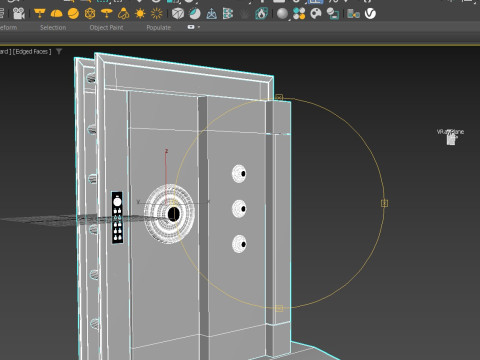This screenshot has height=360, width=480.
Task: Click the flame volume grid icon
Action: coord(261,14)
